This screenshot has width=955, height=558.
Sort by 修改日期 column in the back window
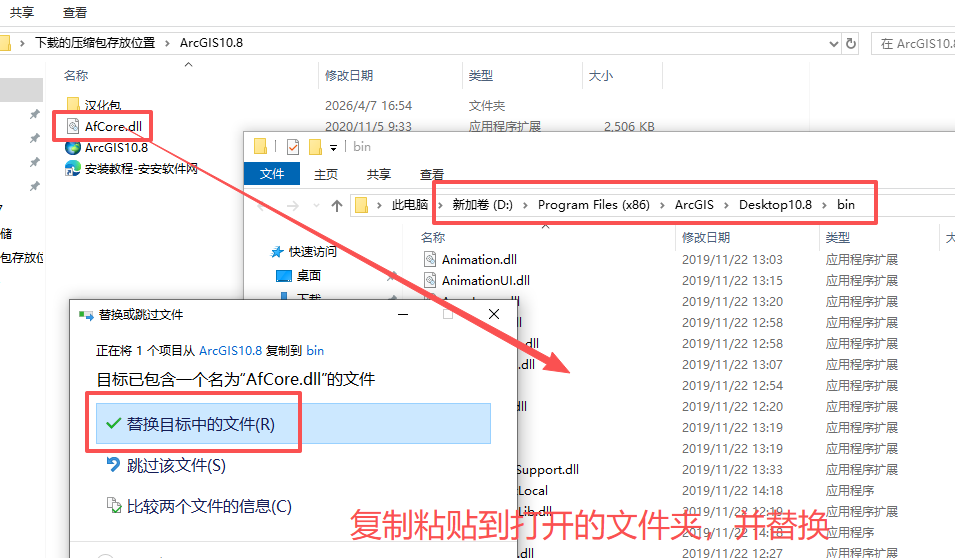point(349,76)
